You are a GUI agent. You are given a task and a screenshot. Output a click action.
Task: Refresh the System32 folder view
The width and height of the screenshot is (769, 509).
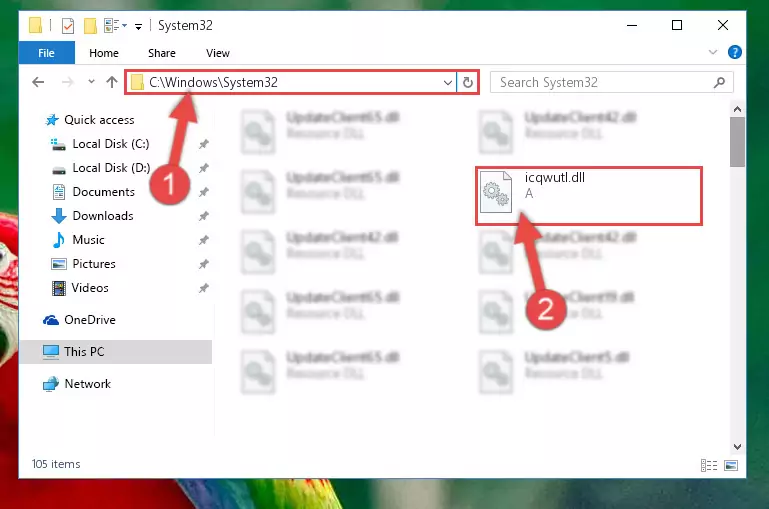click(468, 82)
